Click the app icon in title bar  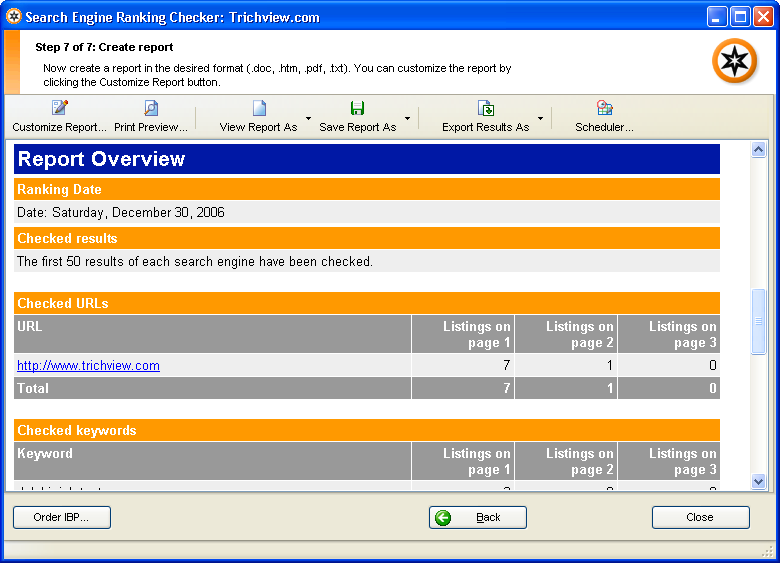(14, 16)
